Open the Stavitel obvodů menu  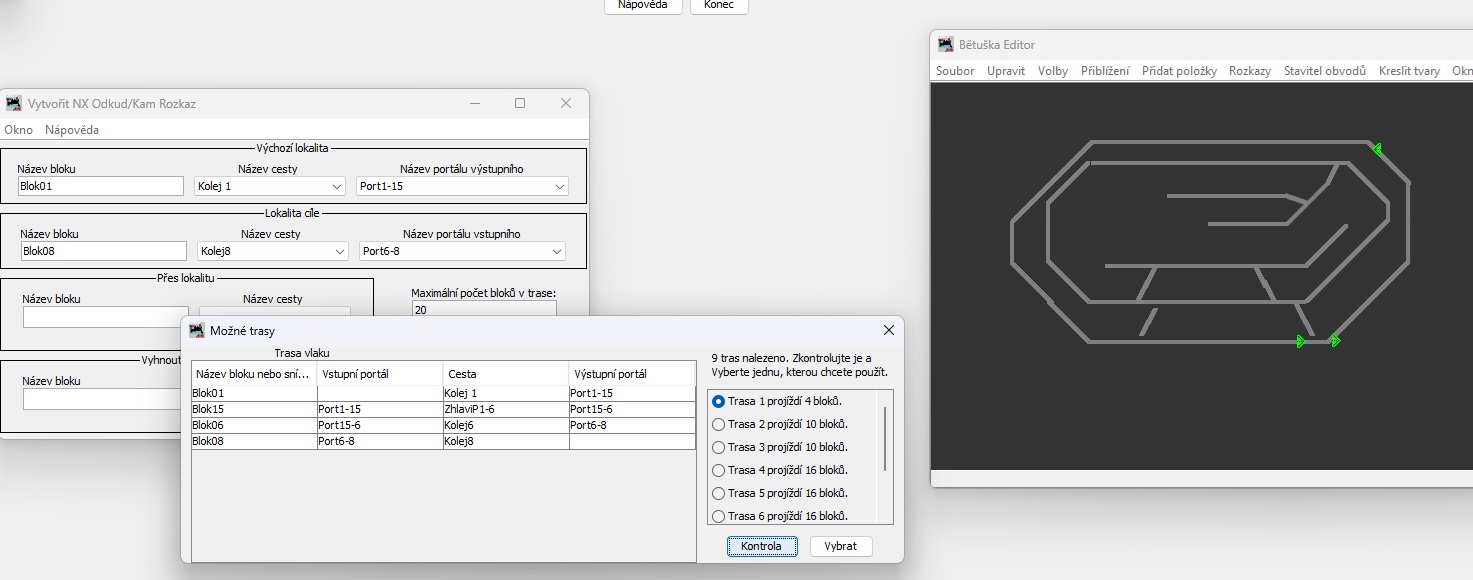pyautogui.click(x=1324, y=71)
